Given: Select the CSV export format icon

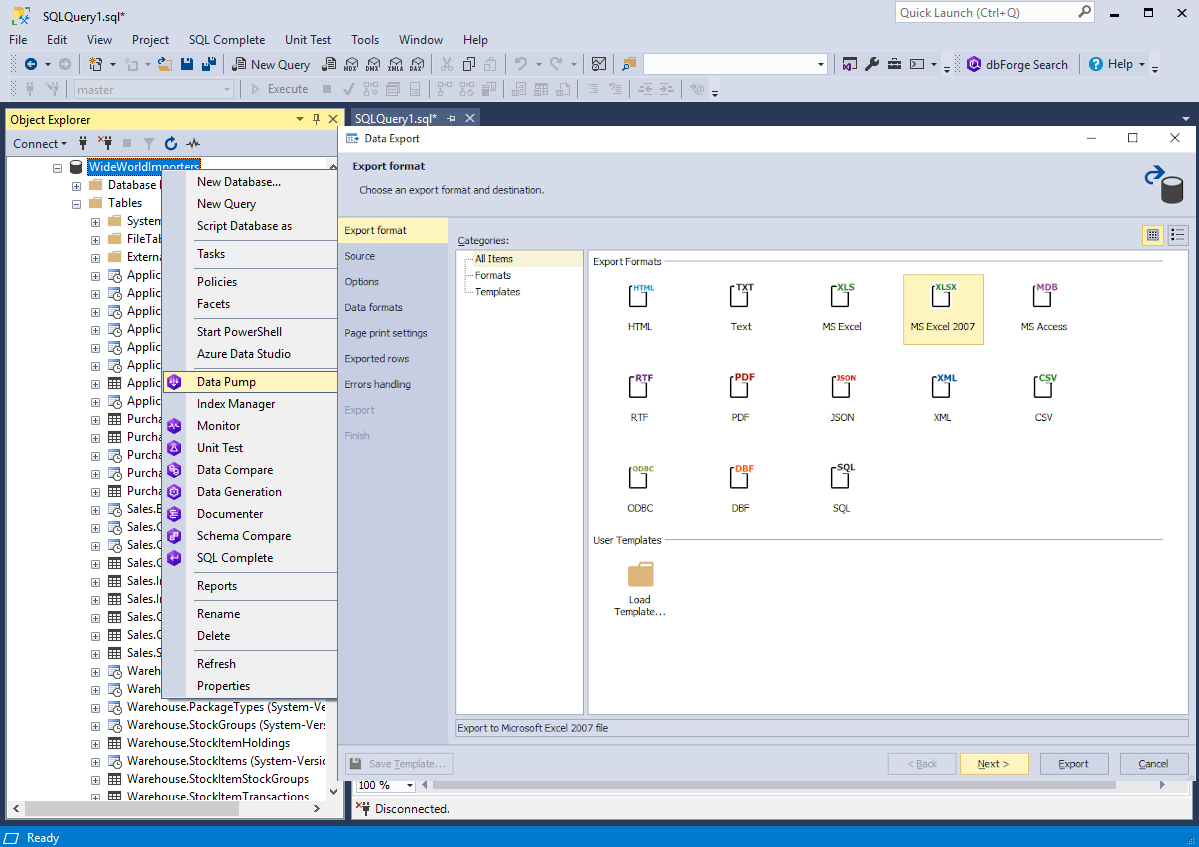Looking at the screenshot, I should [x=1044, y=387].
